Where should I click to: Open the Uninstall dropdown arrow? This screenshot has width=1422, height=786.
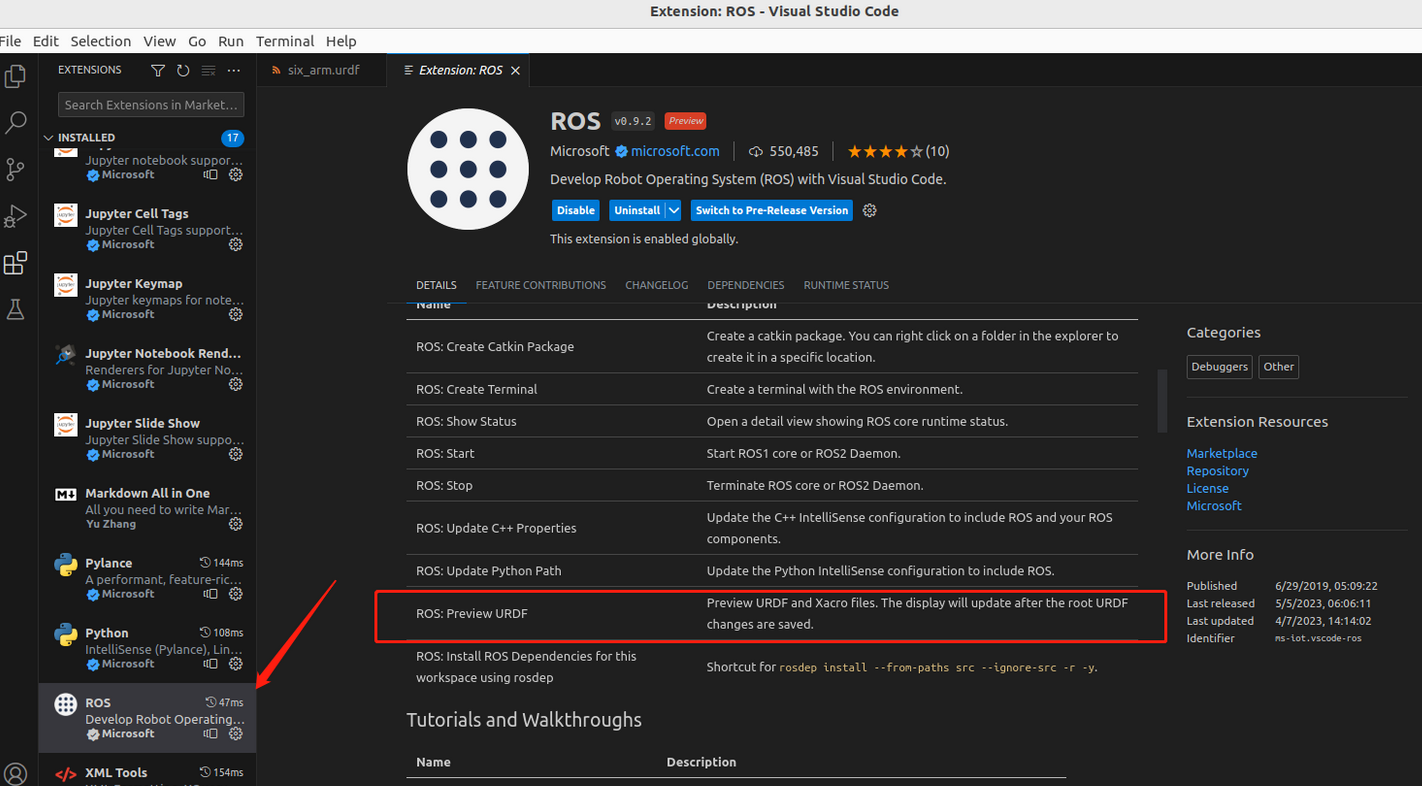tap(674, 210)
